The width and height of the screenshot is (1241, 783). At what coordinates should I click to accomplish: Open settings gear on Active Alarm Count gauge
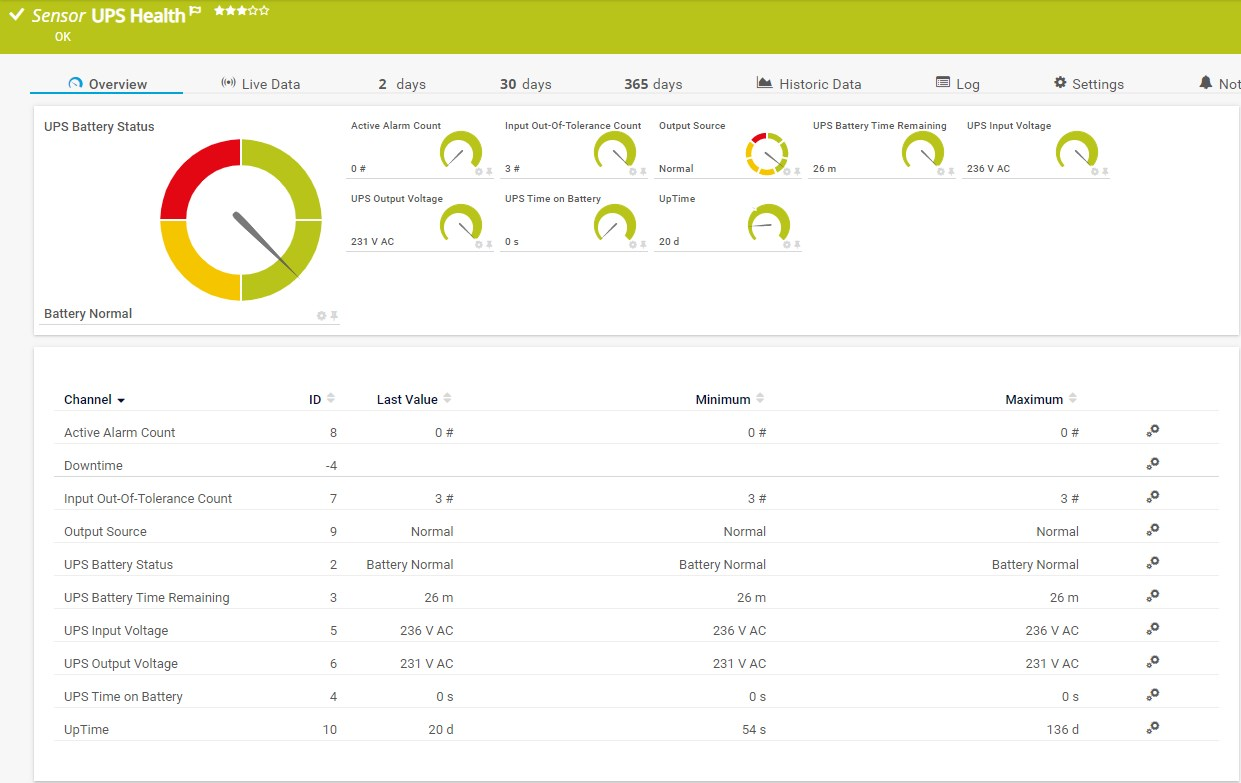click(x=478, y=173)
